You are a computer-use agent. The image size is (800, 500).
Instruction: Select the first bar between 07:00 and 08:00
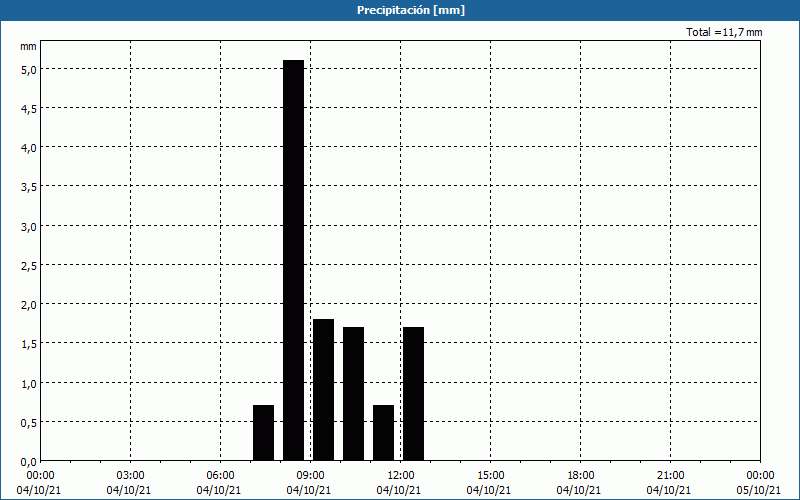(263, 433)
